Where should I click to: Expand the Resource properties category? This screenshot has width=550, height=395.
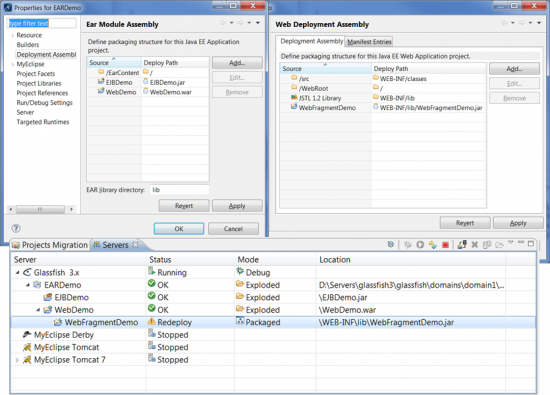click(13, 35)
